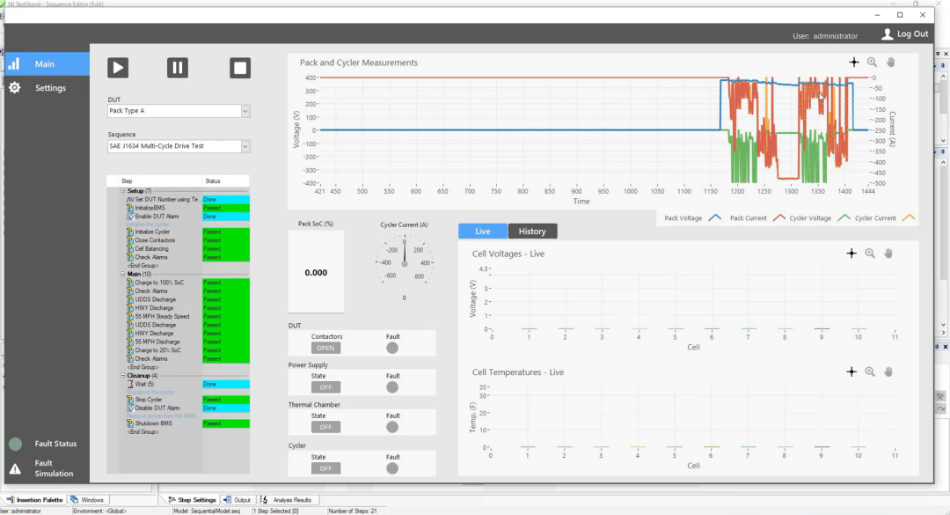Click the Log Out button
Viewport: 950px width, 515px height.
click(904, 34)
